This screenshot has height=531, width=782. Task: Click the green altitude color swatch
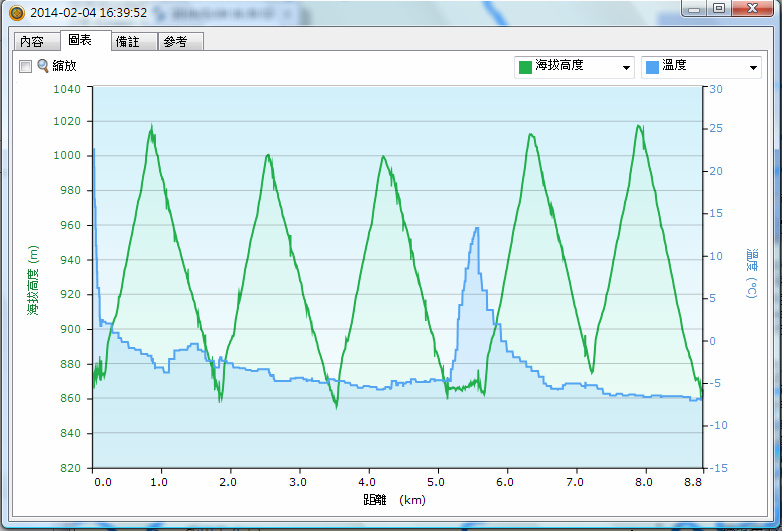point(524,67)
